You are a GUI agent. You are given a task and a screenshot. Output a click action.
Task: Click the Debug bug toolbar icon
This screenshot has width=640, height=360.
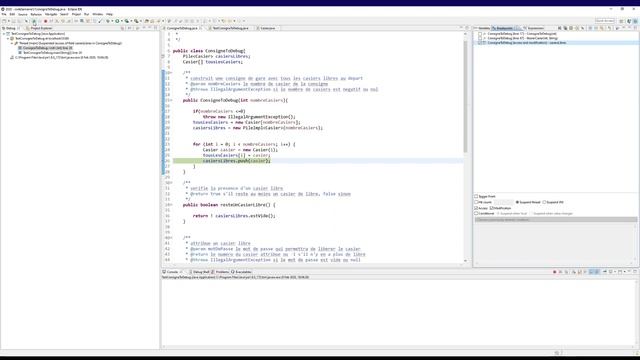click(108, 21)
